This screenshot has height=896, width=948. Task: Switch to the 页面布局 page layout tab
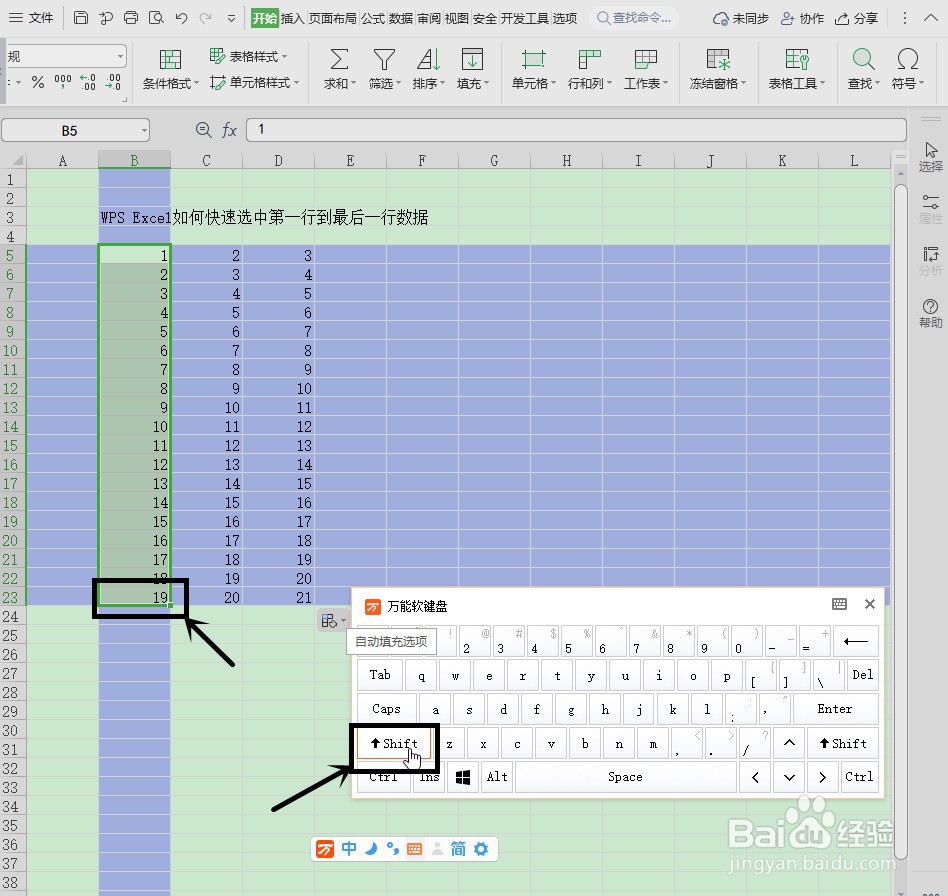pyautogui.click(x=333, y=18)
